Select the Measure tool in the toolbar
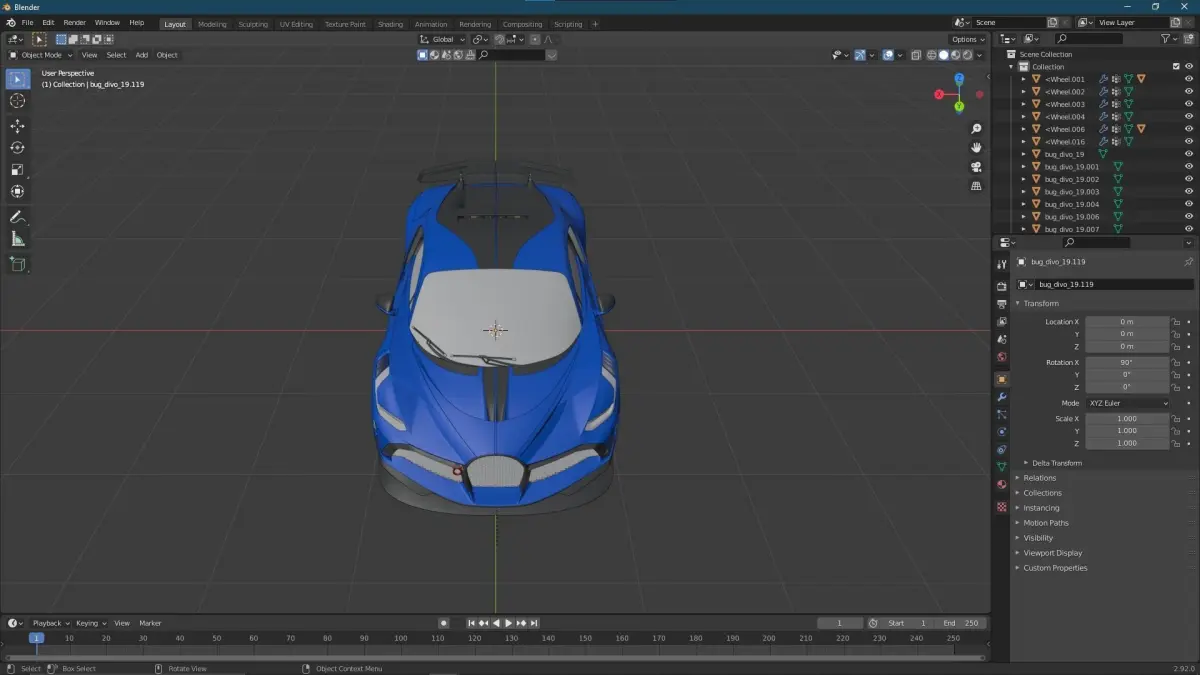 point(17,239)
